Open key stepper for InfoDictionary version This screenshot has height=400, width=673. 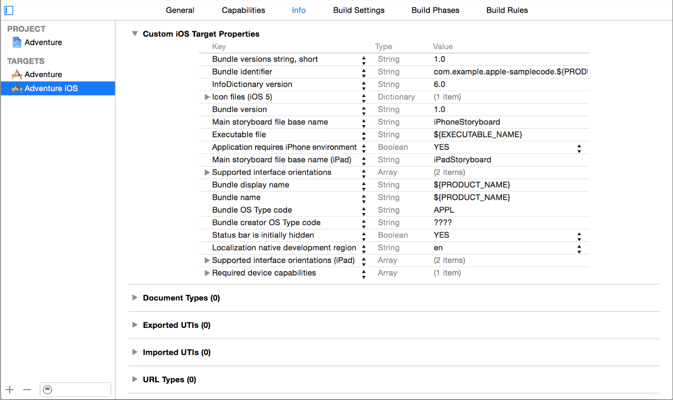[x=364, y=85]
